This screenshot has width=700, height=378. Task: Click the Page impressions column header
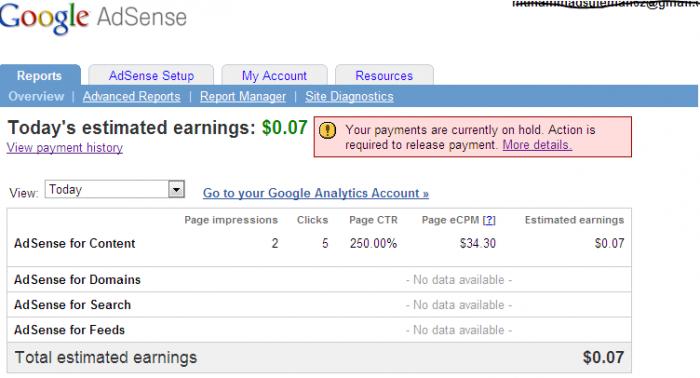(231, 220)
